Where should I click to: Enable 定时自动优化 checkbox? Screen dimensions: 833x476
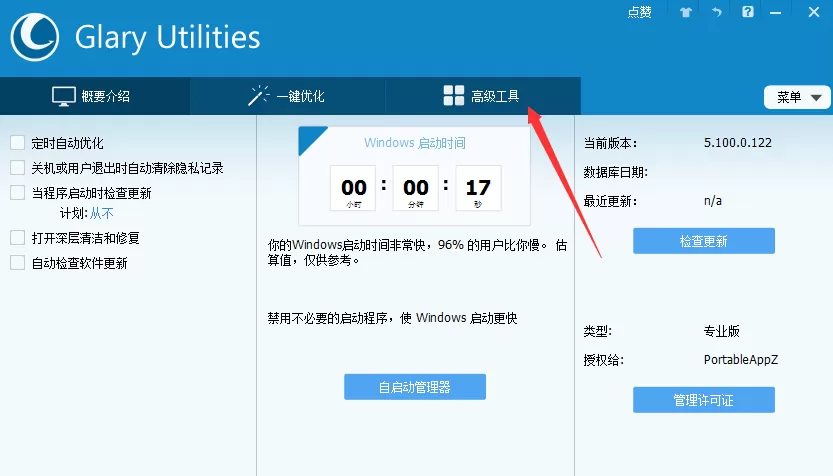tap(18, 142)
